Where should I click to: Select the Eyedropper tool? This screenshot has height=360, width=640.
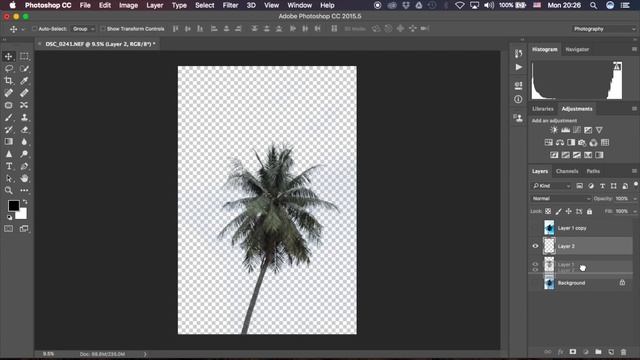(x=24, y=81)
